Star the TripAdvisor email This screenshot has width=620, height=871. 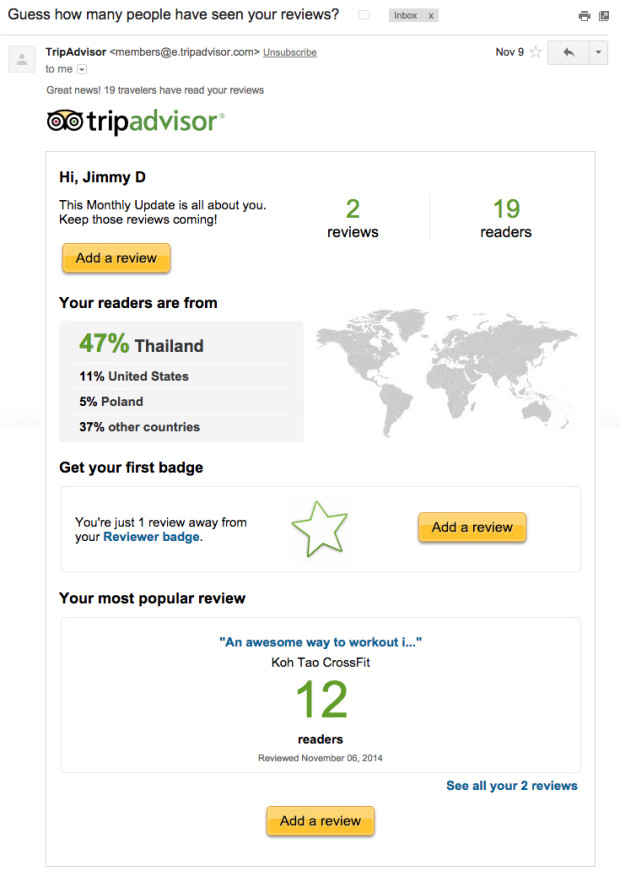536,52
